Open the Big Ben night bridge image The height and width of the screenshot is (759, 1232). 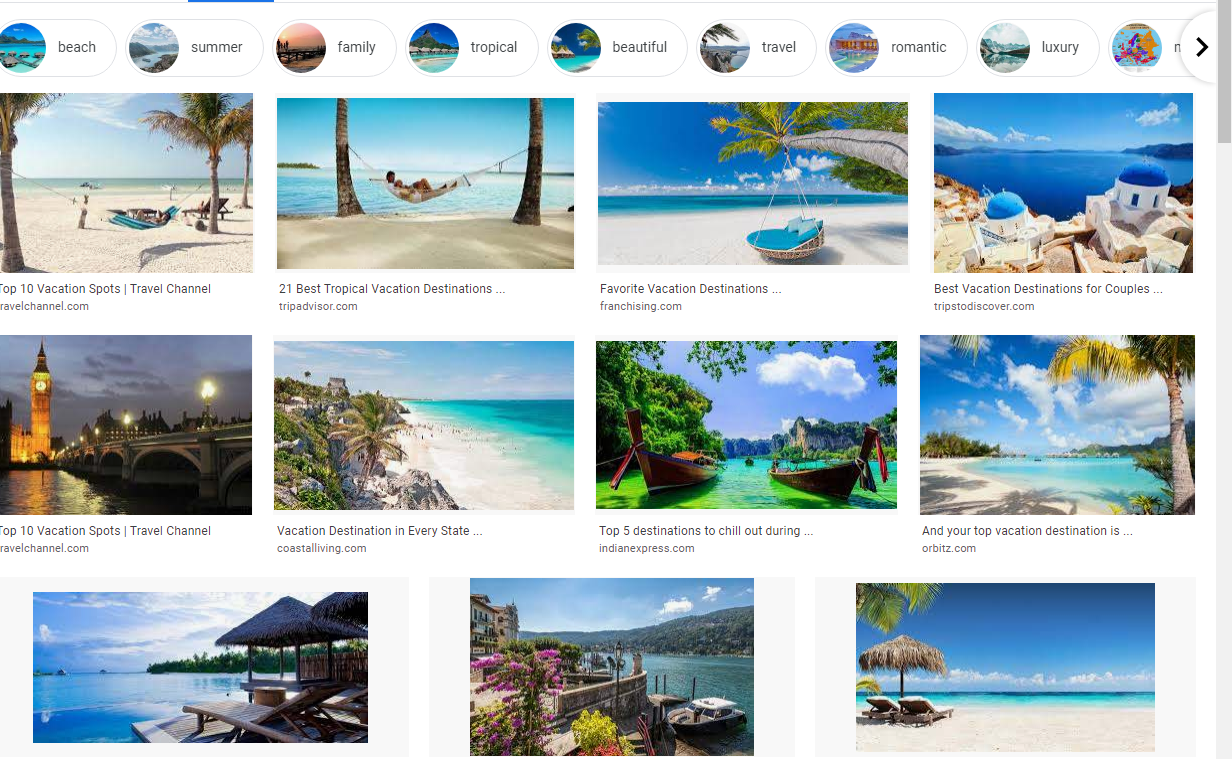click(126, 425)
